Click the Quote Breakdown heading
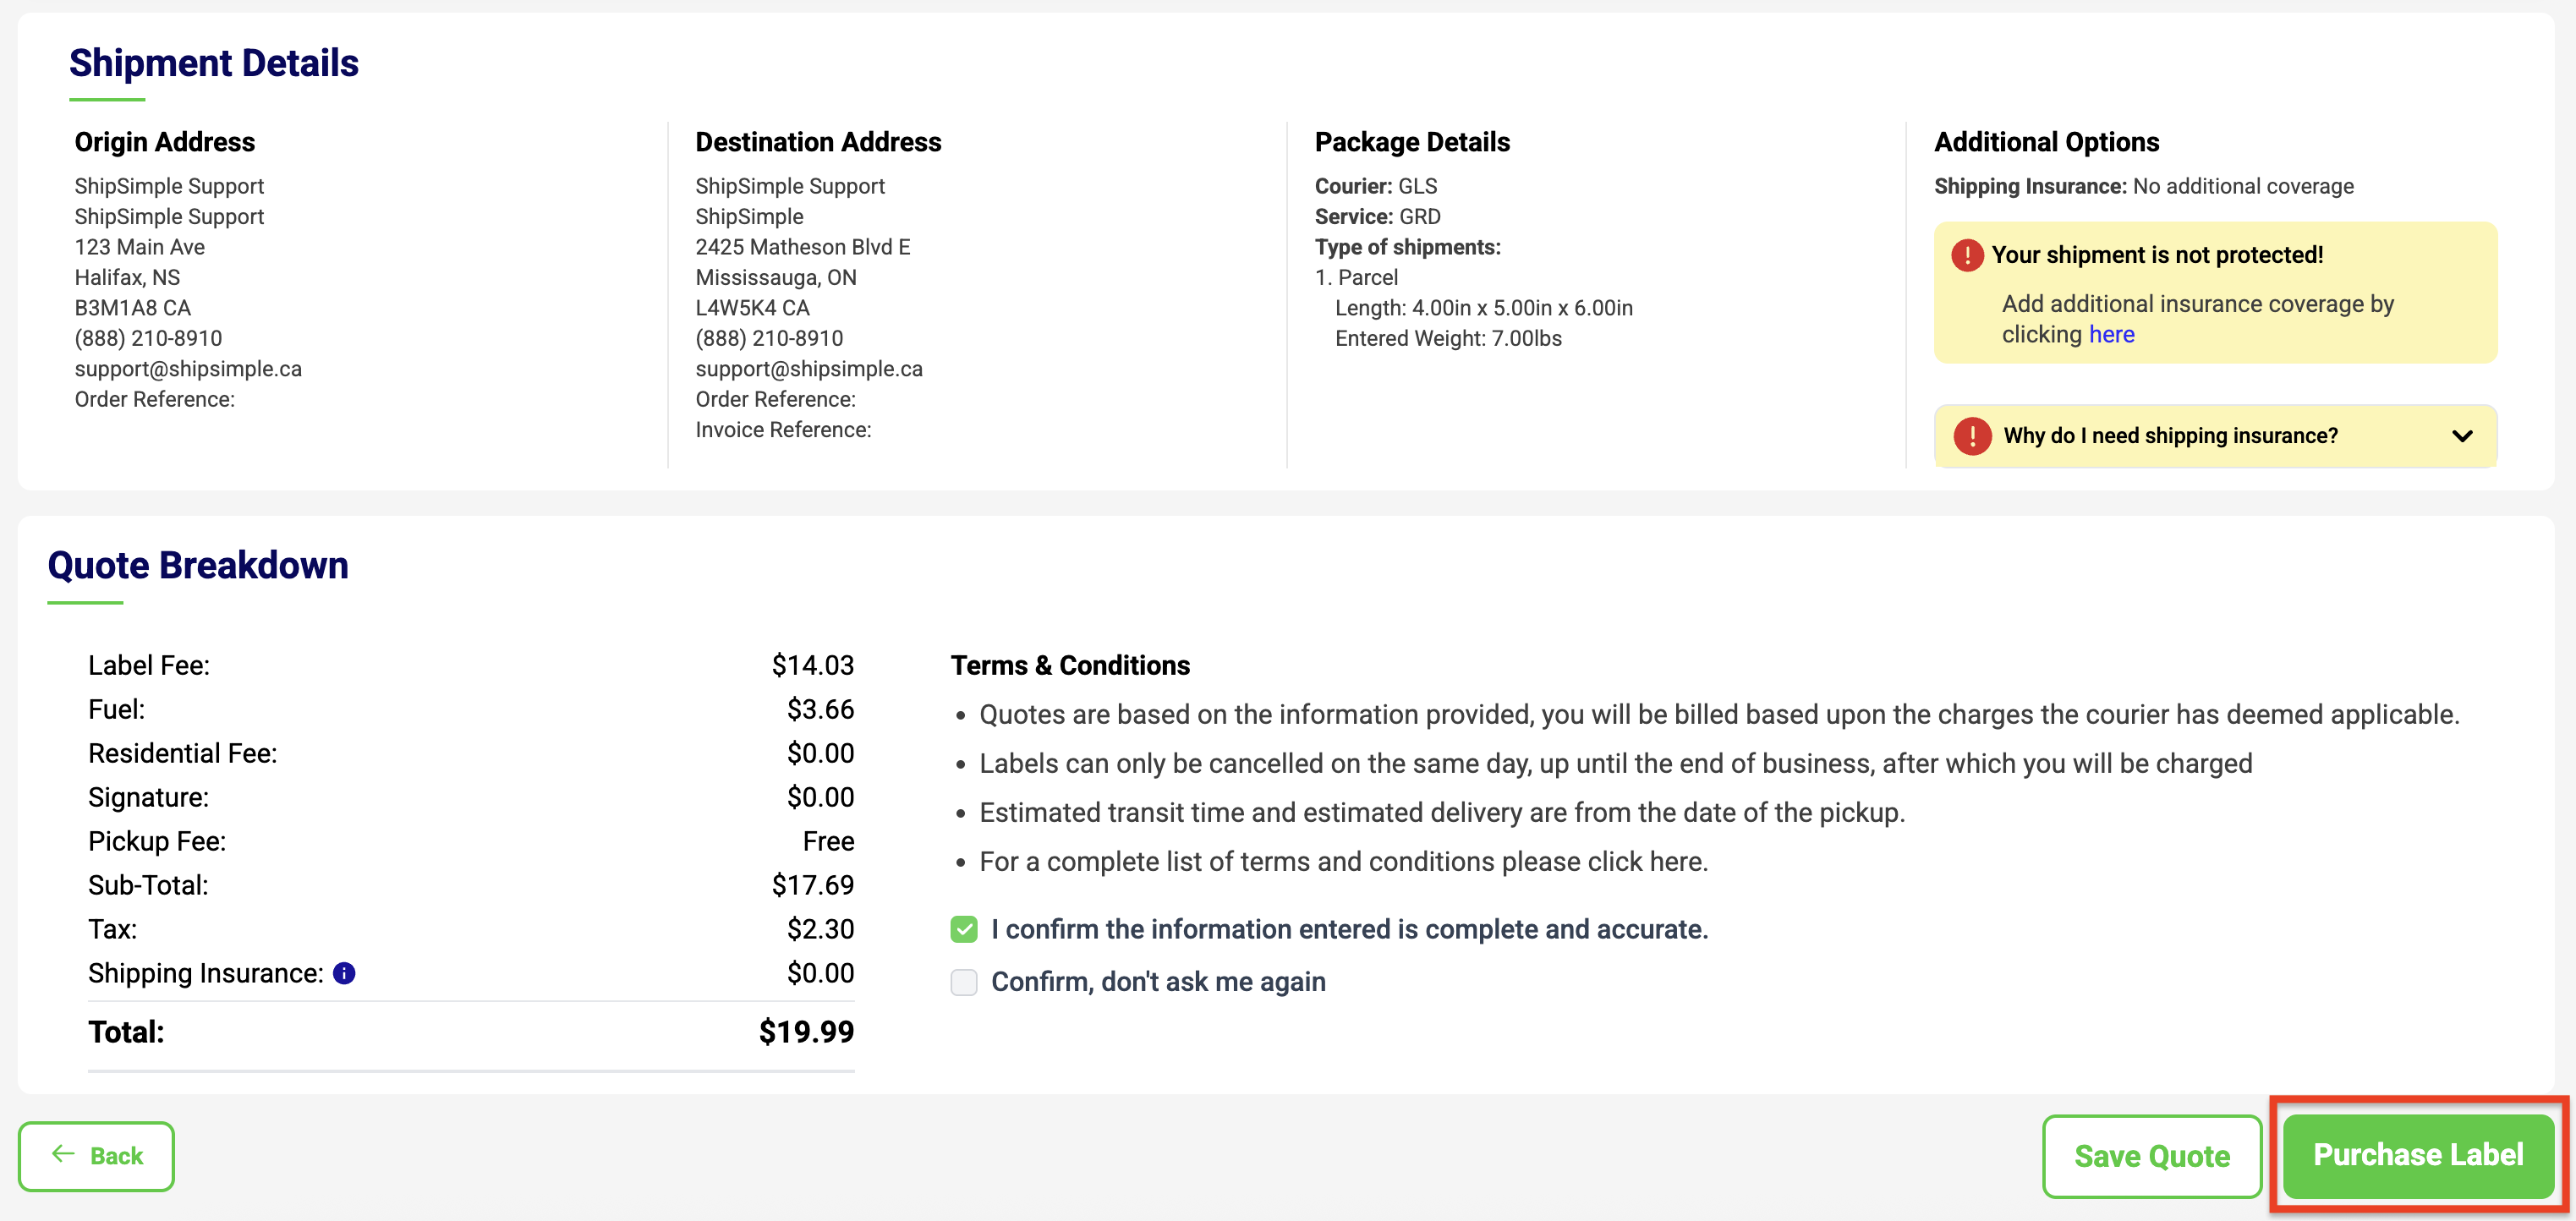Viewport: 2576px width, 1221px height. point(198,565)
